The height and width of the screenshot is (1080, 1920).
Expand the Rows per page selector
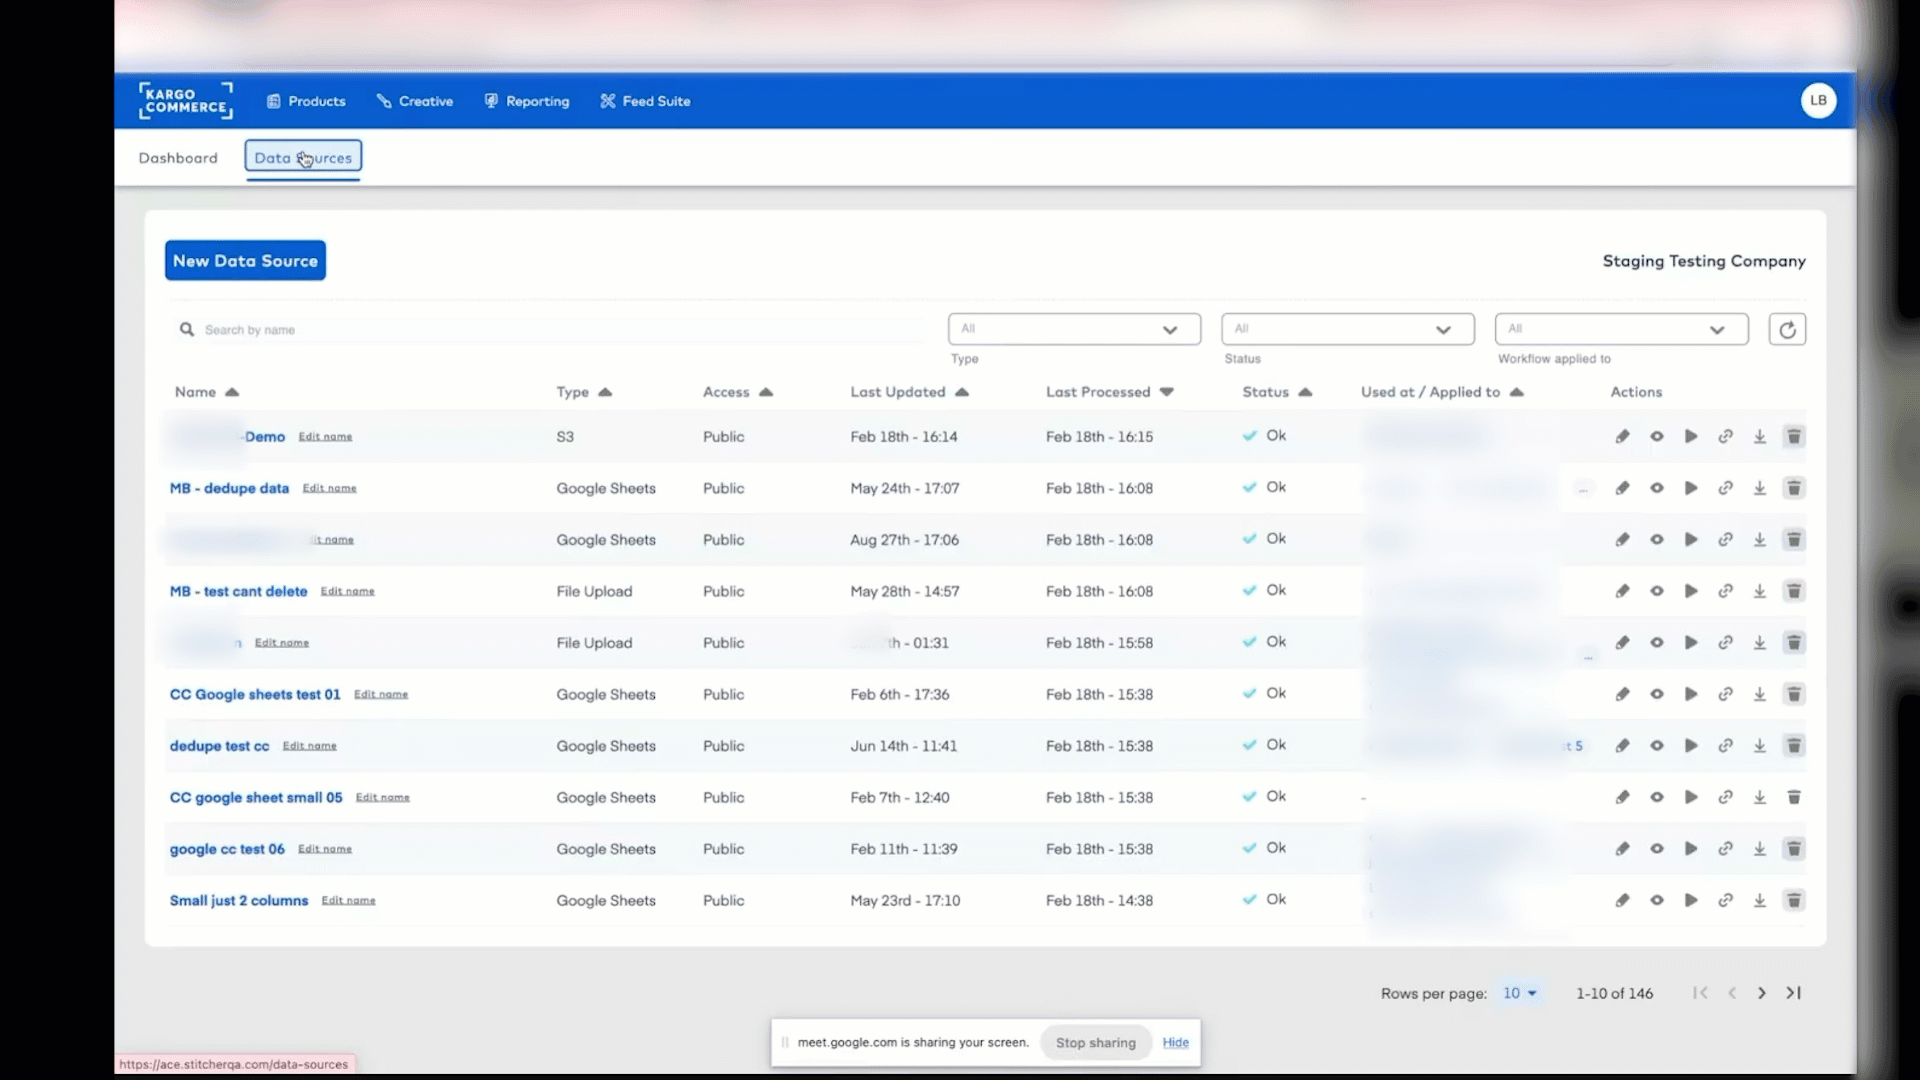(x=1519, y=993)
